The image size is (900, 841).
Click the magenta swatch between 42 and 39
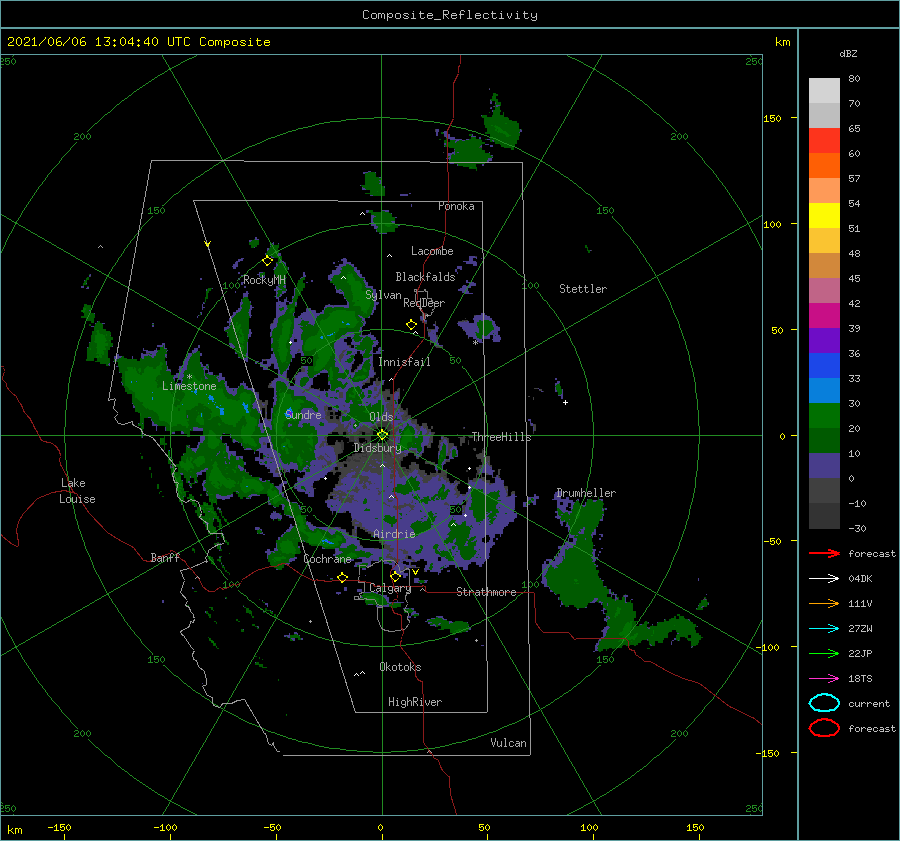pos(824,316)
